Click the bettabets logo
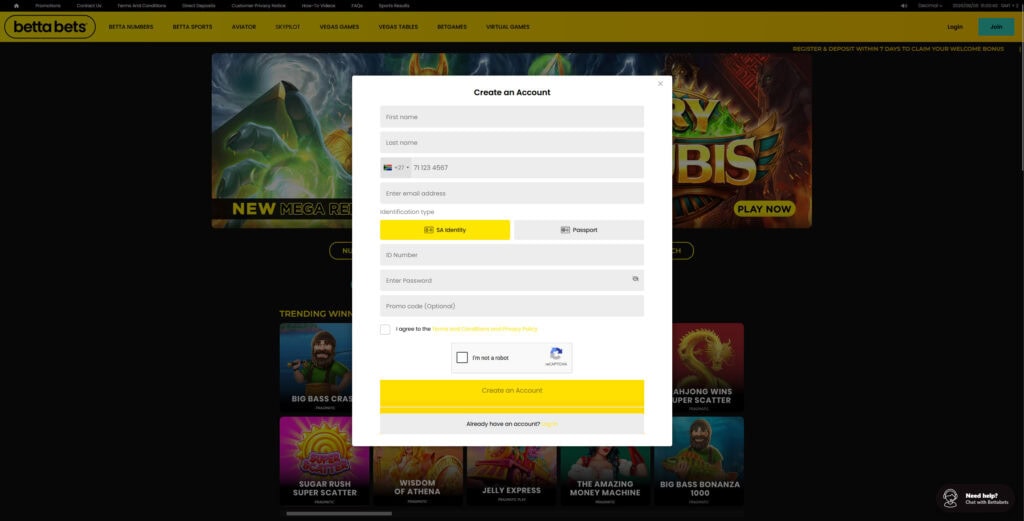Viewport: 1024px width, 521px height. click(x=50, y=27)
